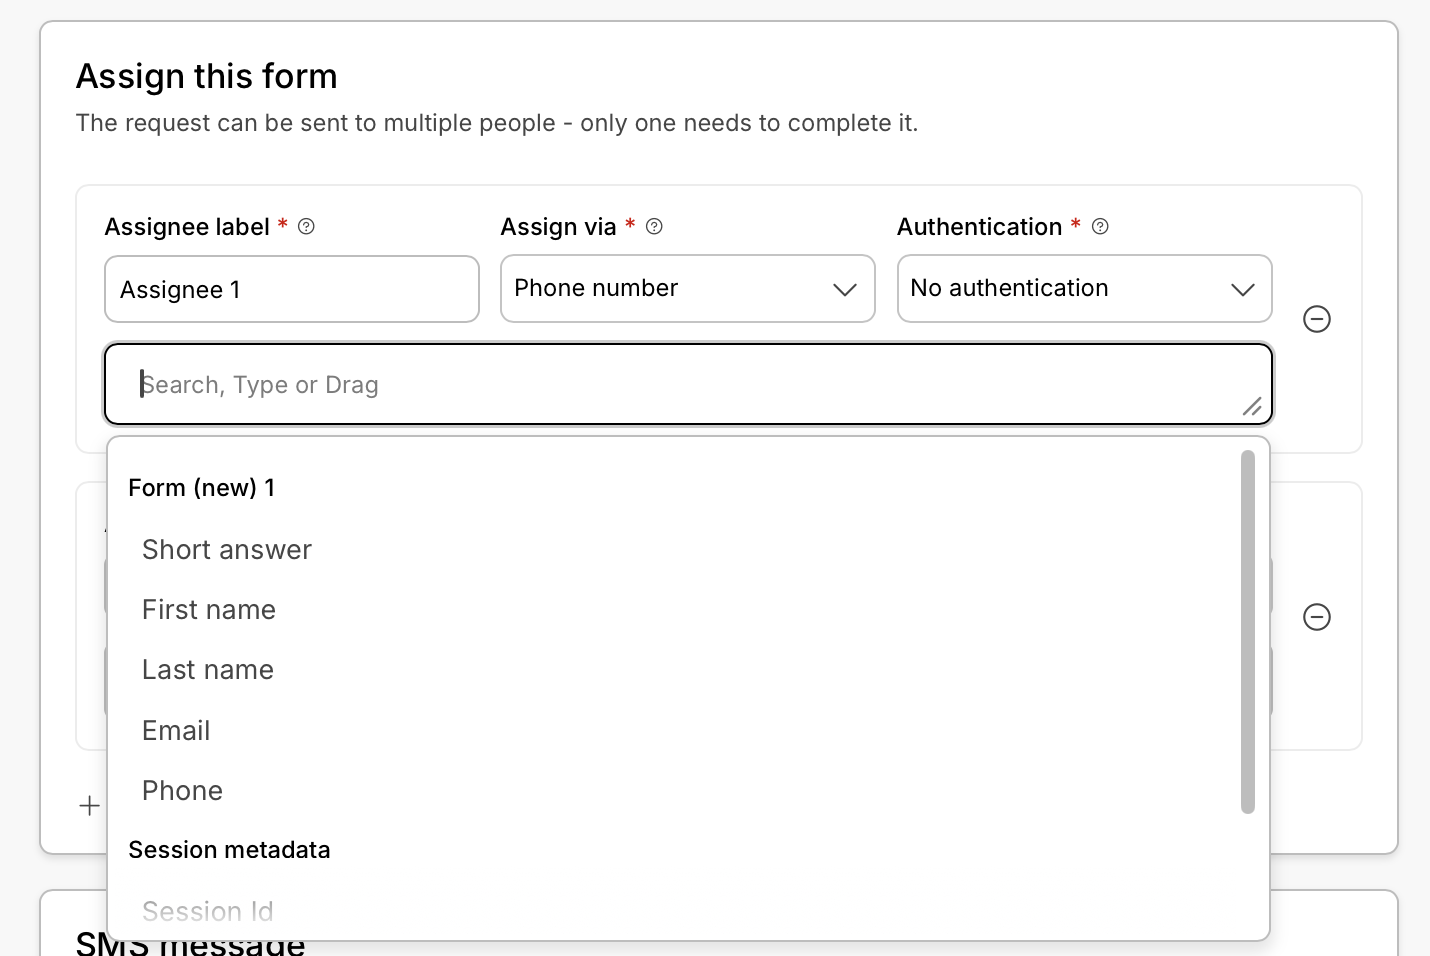Click the Assignee label help icon
The image size is (1430, 956).
click(306, 227)
